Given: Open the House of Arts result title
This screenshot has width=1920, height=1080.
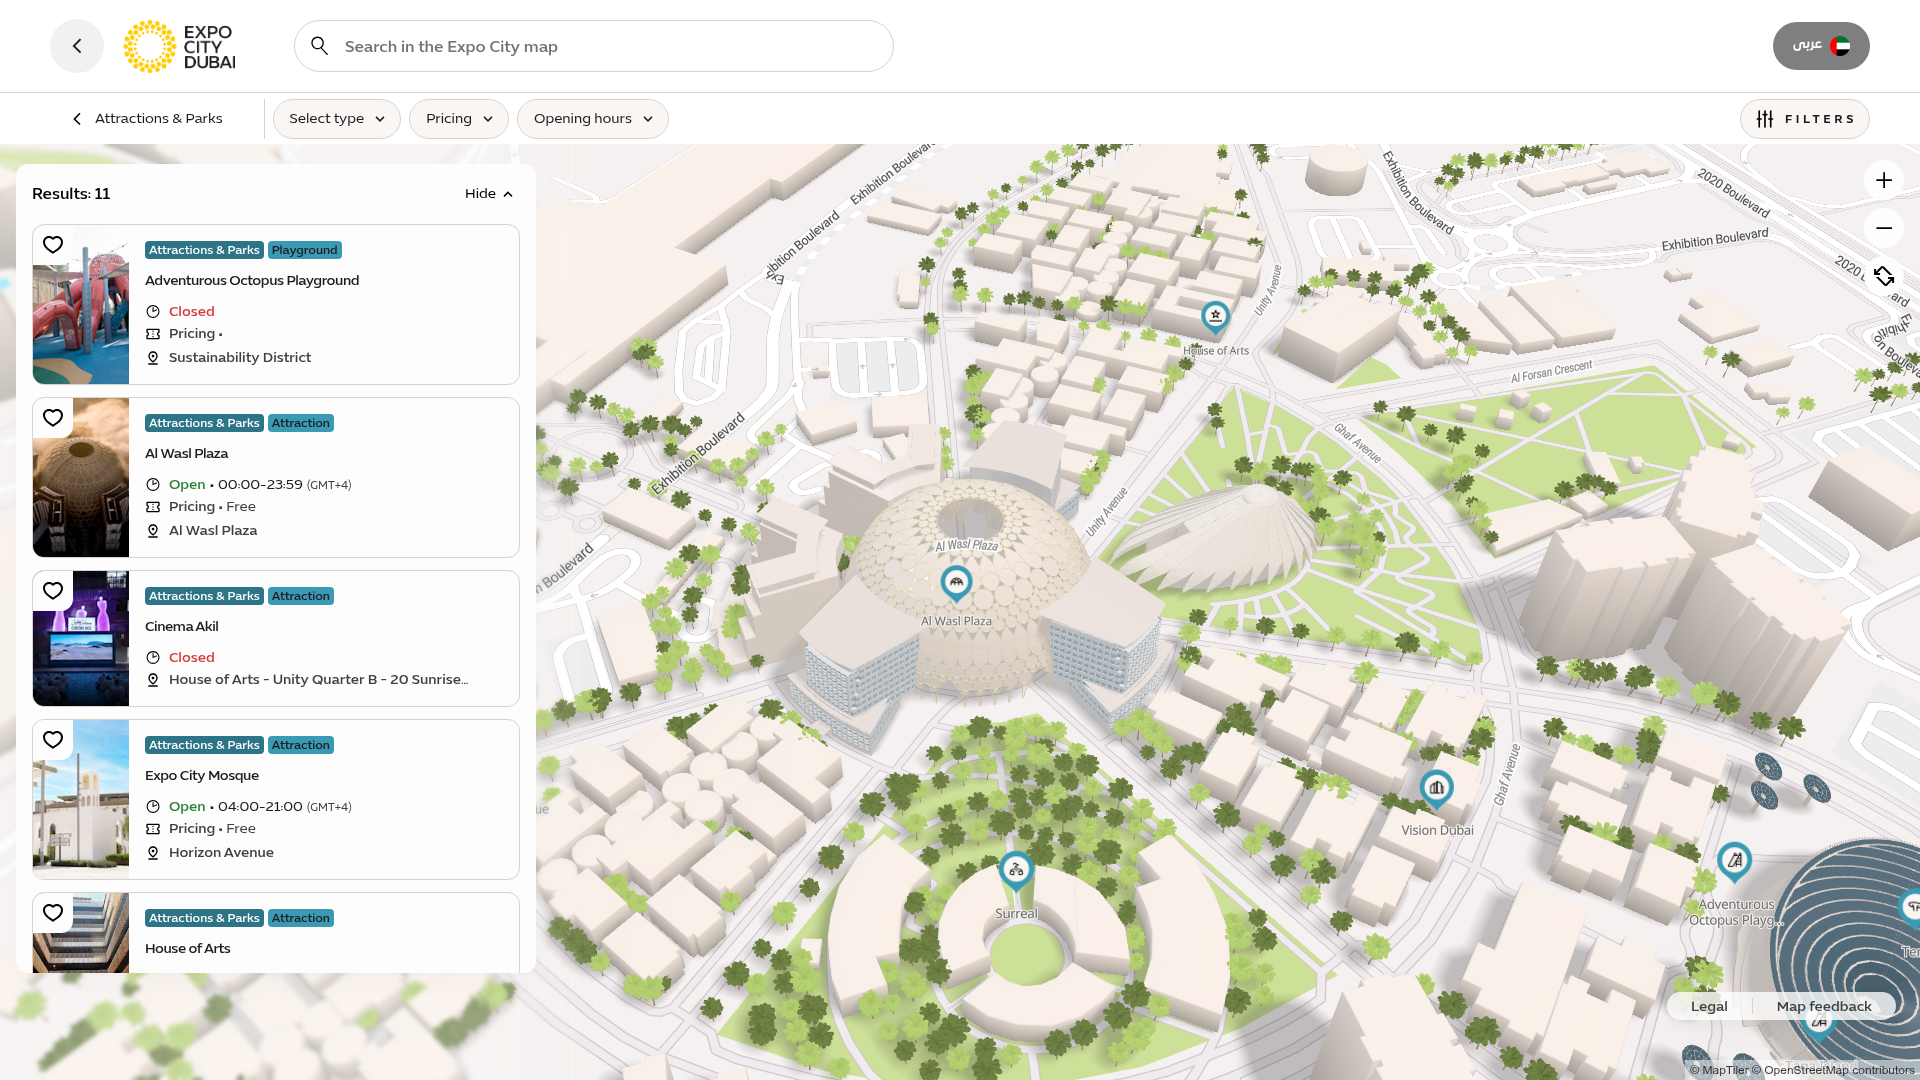Looking at the screenshot, I should 188,948.
